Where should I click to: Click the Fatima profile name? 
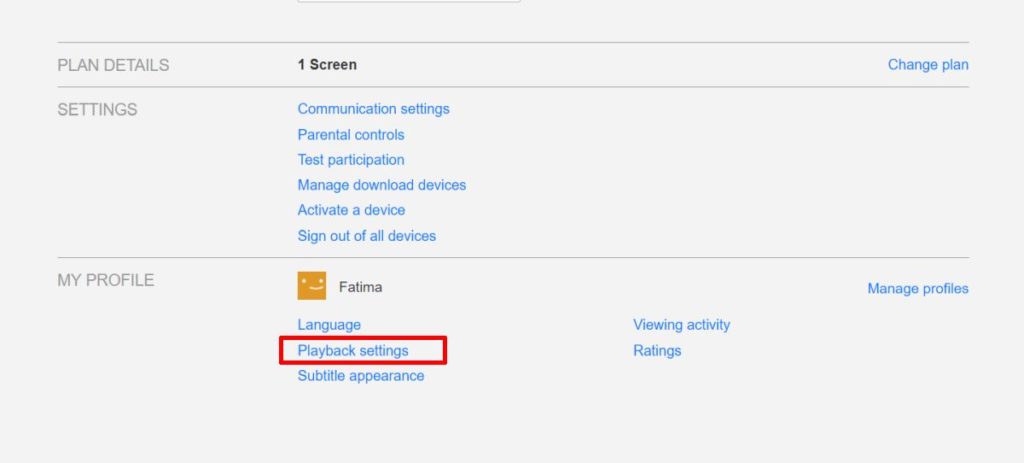pyautogui.click(x=360, y=287)
